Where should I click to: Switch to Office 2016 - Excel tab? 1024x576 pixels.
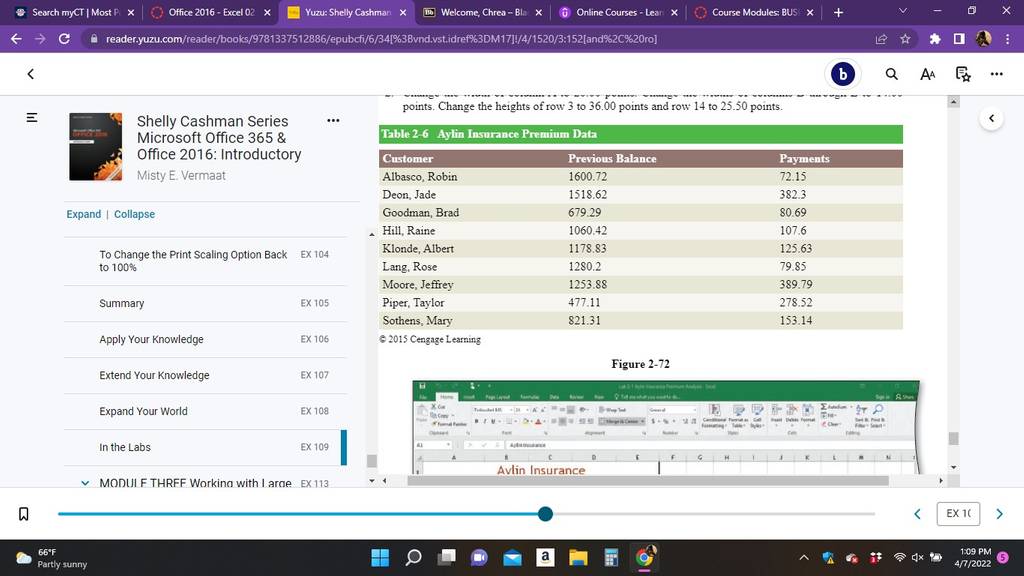pos(211,12)
